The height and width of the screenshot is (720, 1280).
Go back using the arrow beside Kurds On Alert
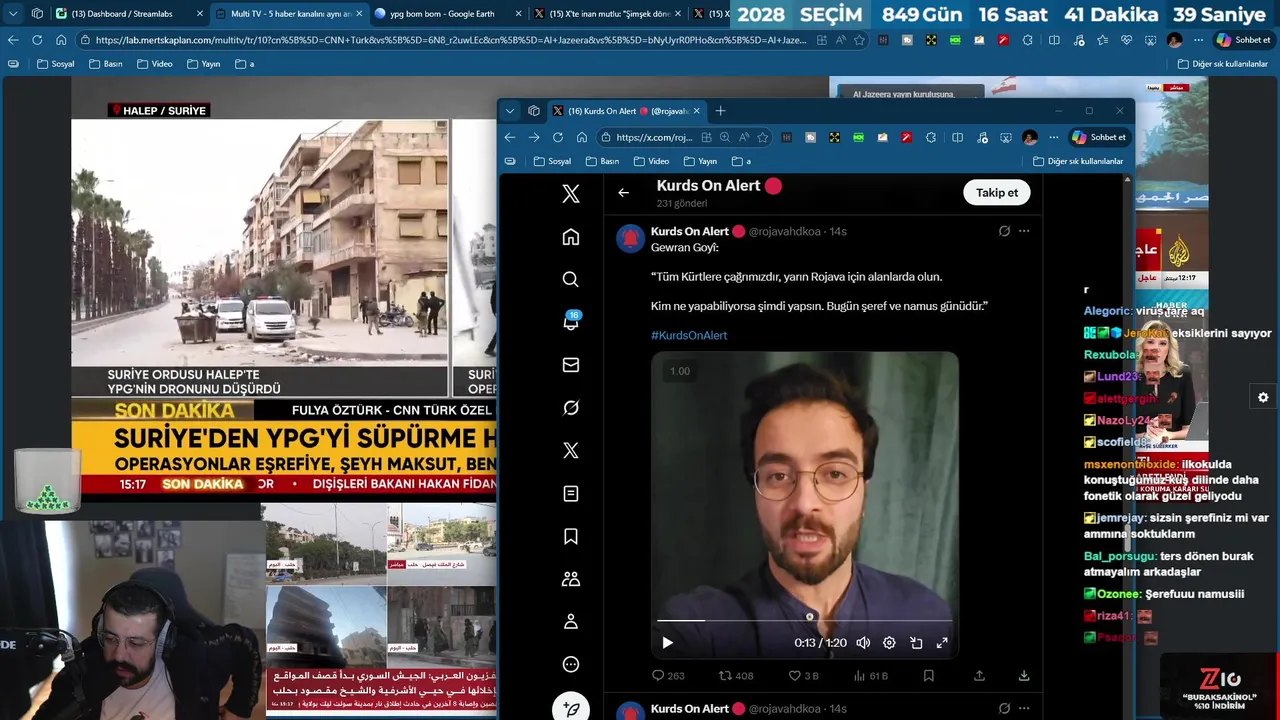623,193
